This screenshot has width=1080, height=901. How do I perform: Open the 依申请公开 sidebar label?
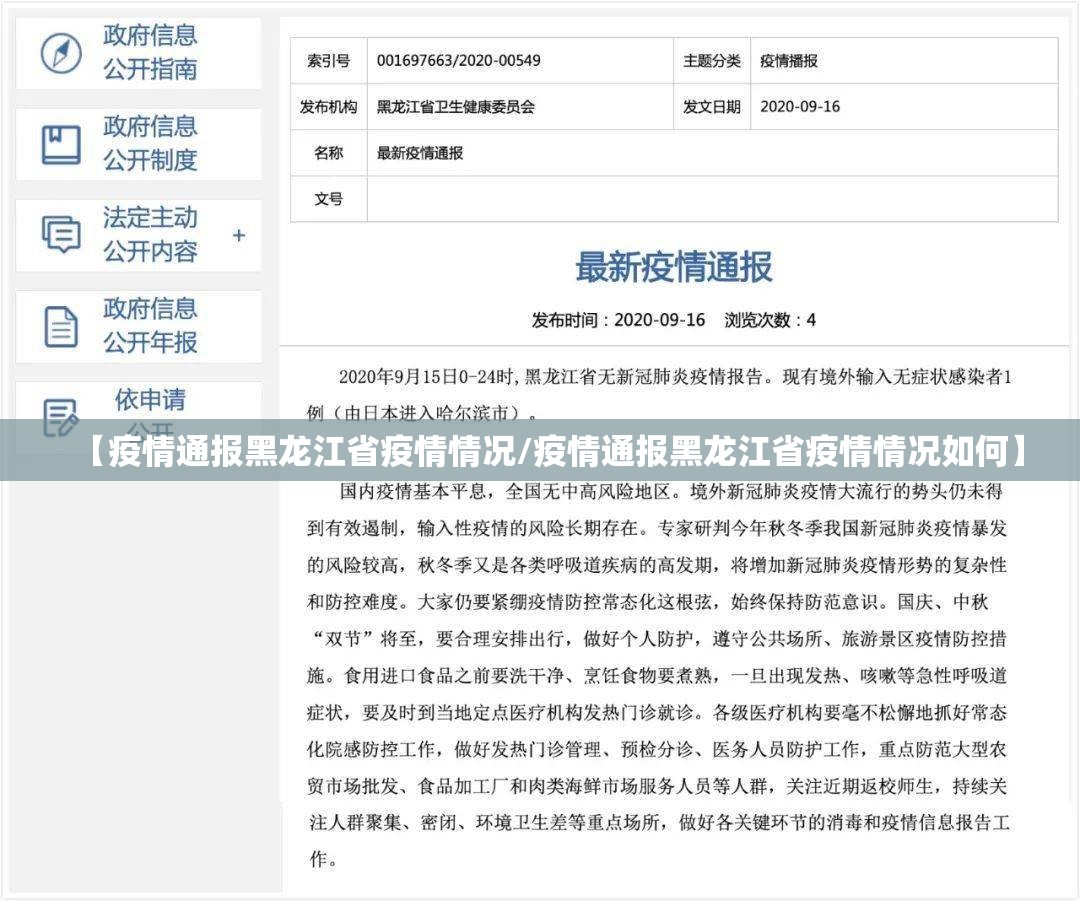[150, 402]
